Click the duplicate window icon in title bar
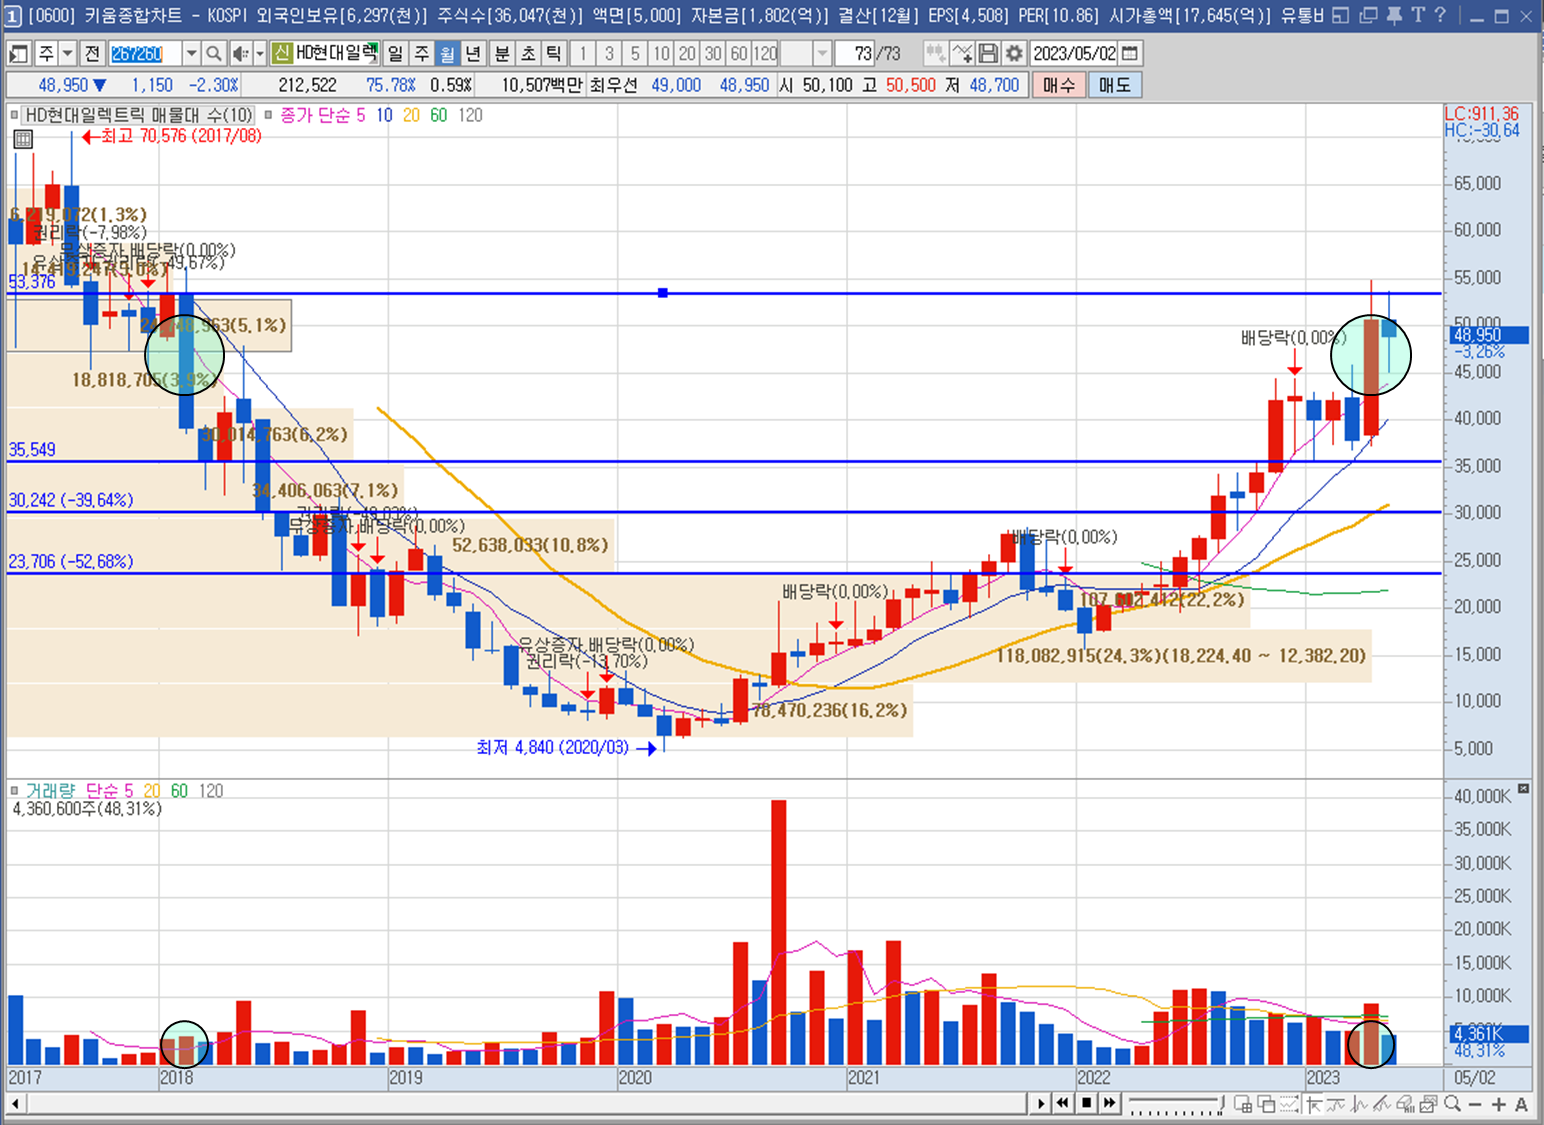The image size is (1544, 1125). (x=1368, y=15)
